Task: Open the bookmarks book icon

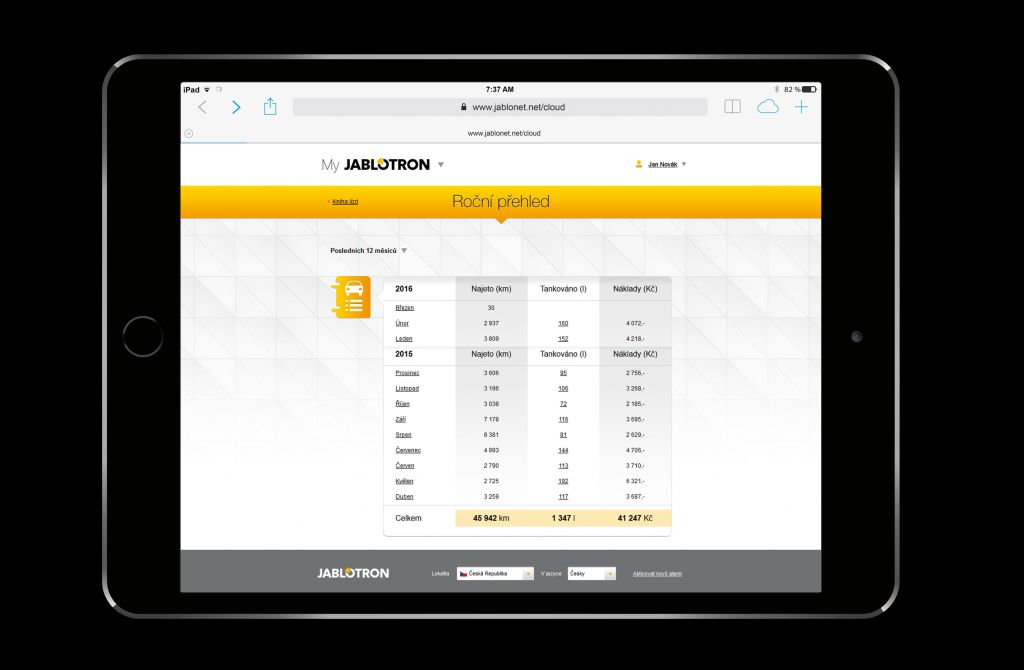Action: tap(732, 107)
